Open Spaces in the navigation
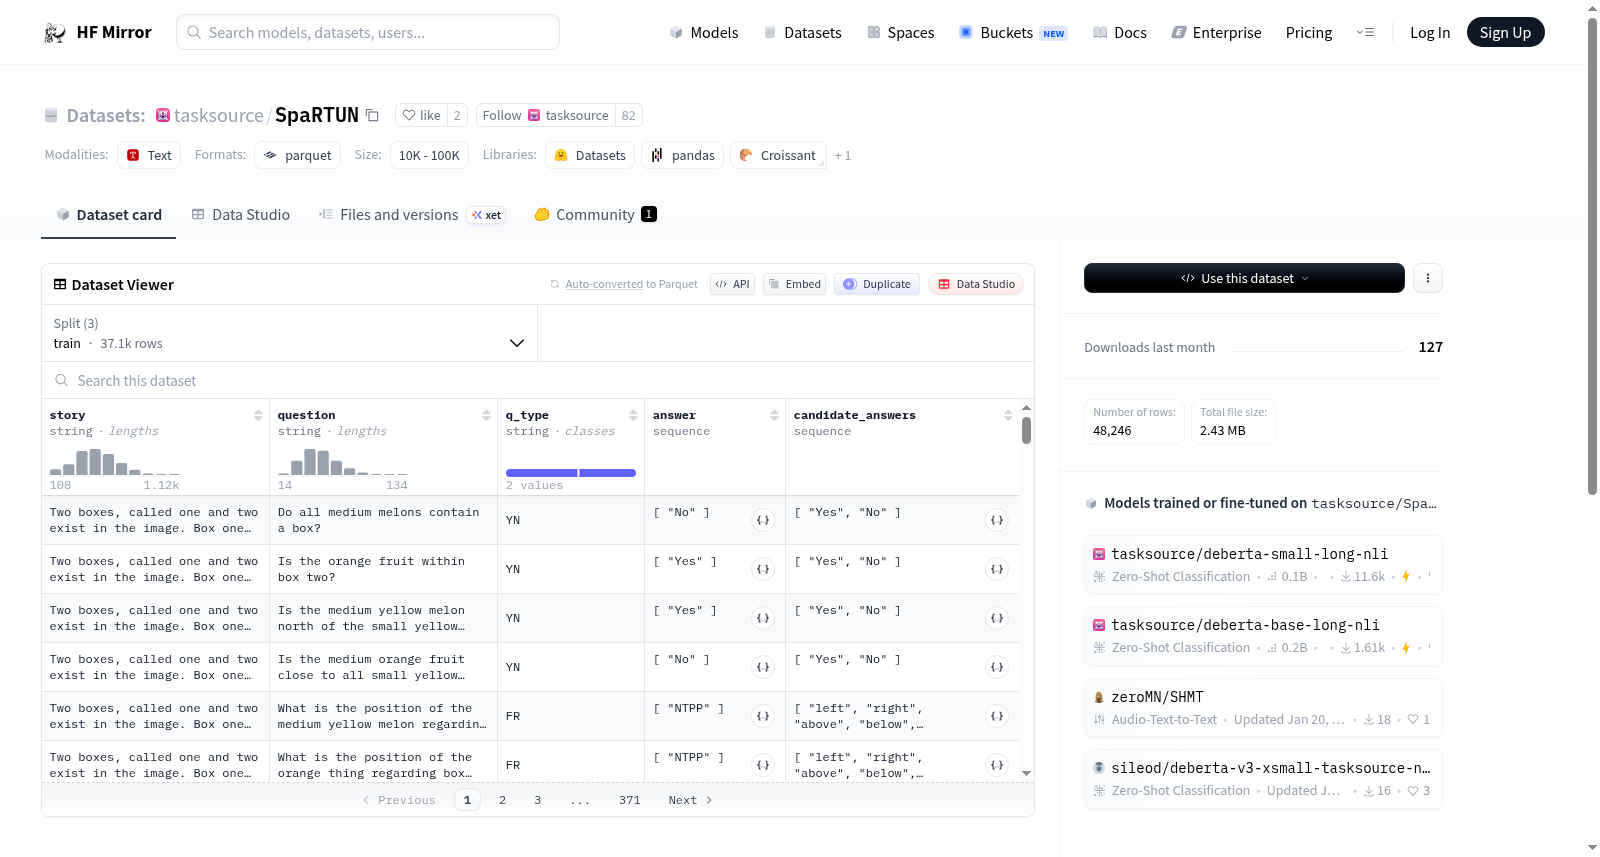The image size is (1600, 857). (901, 33)
